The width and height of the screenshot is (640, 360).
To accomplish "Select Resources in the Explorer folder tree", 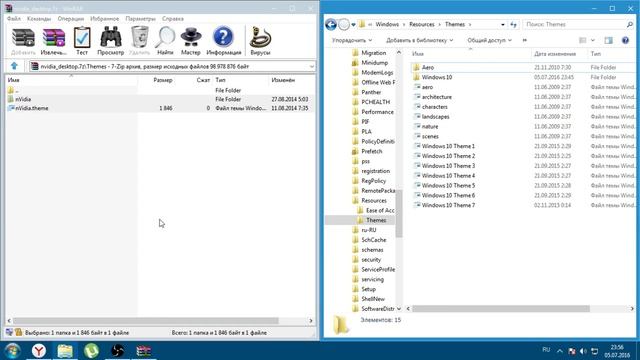I will [x=374, y=200].
